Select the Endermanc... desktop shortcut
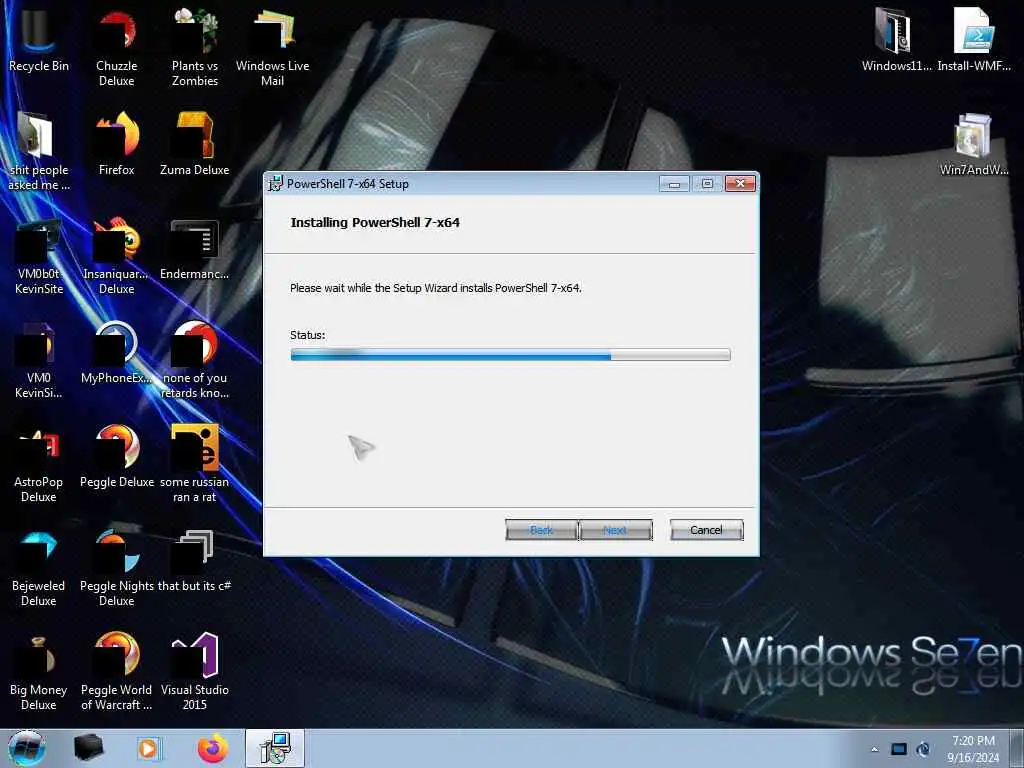Screen dimensions: 1024x768 click(x=195, y=248)
